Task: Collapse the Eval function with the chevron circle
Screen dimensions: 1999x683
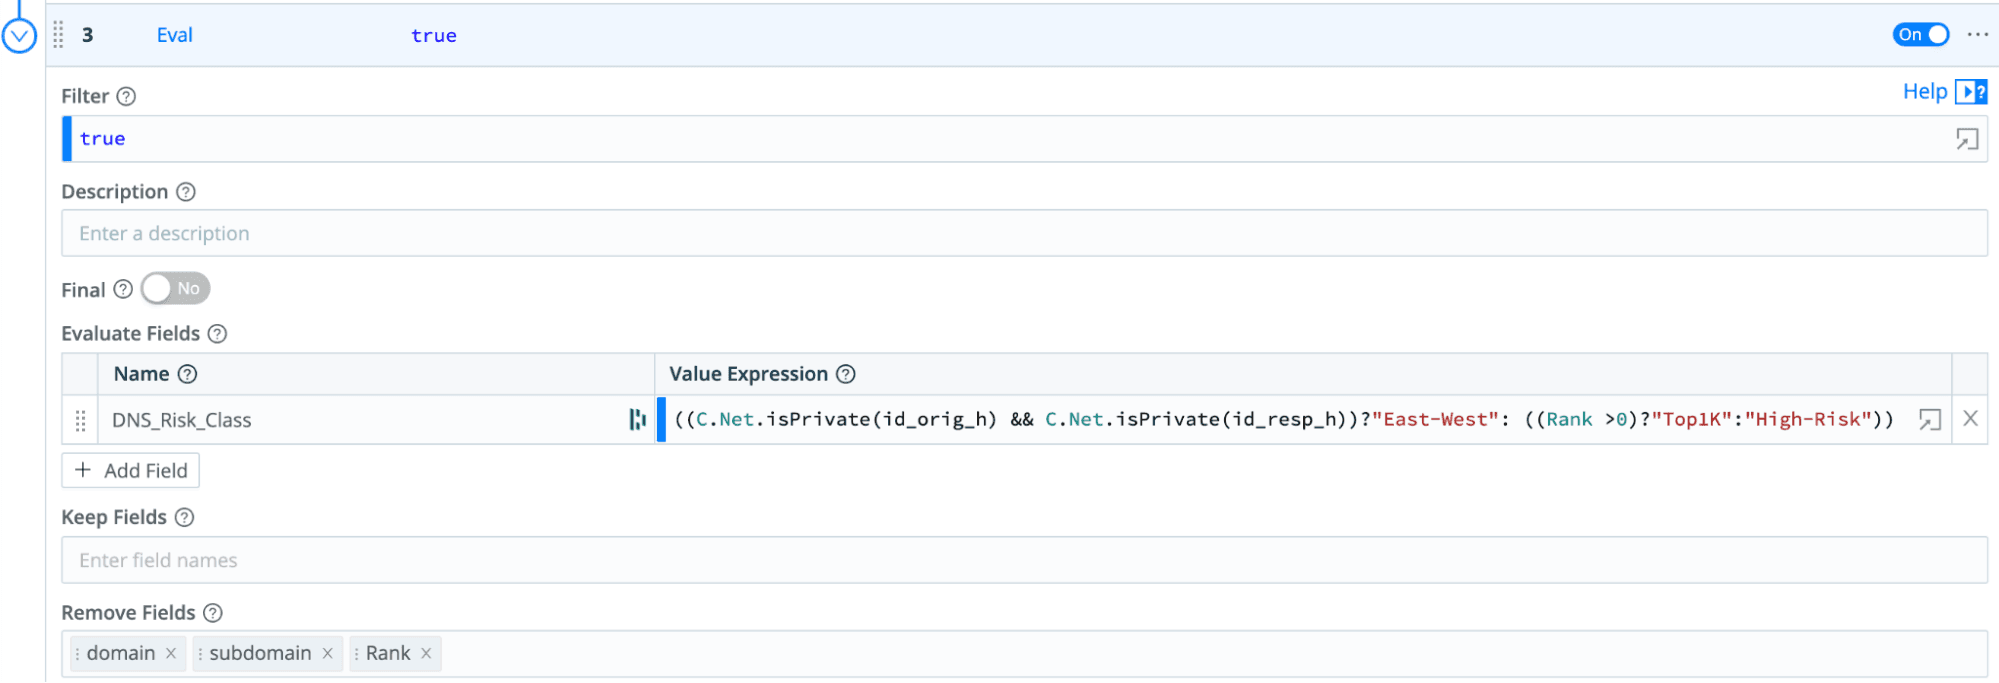Action: 19,36
